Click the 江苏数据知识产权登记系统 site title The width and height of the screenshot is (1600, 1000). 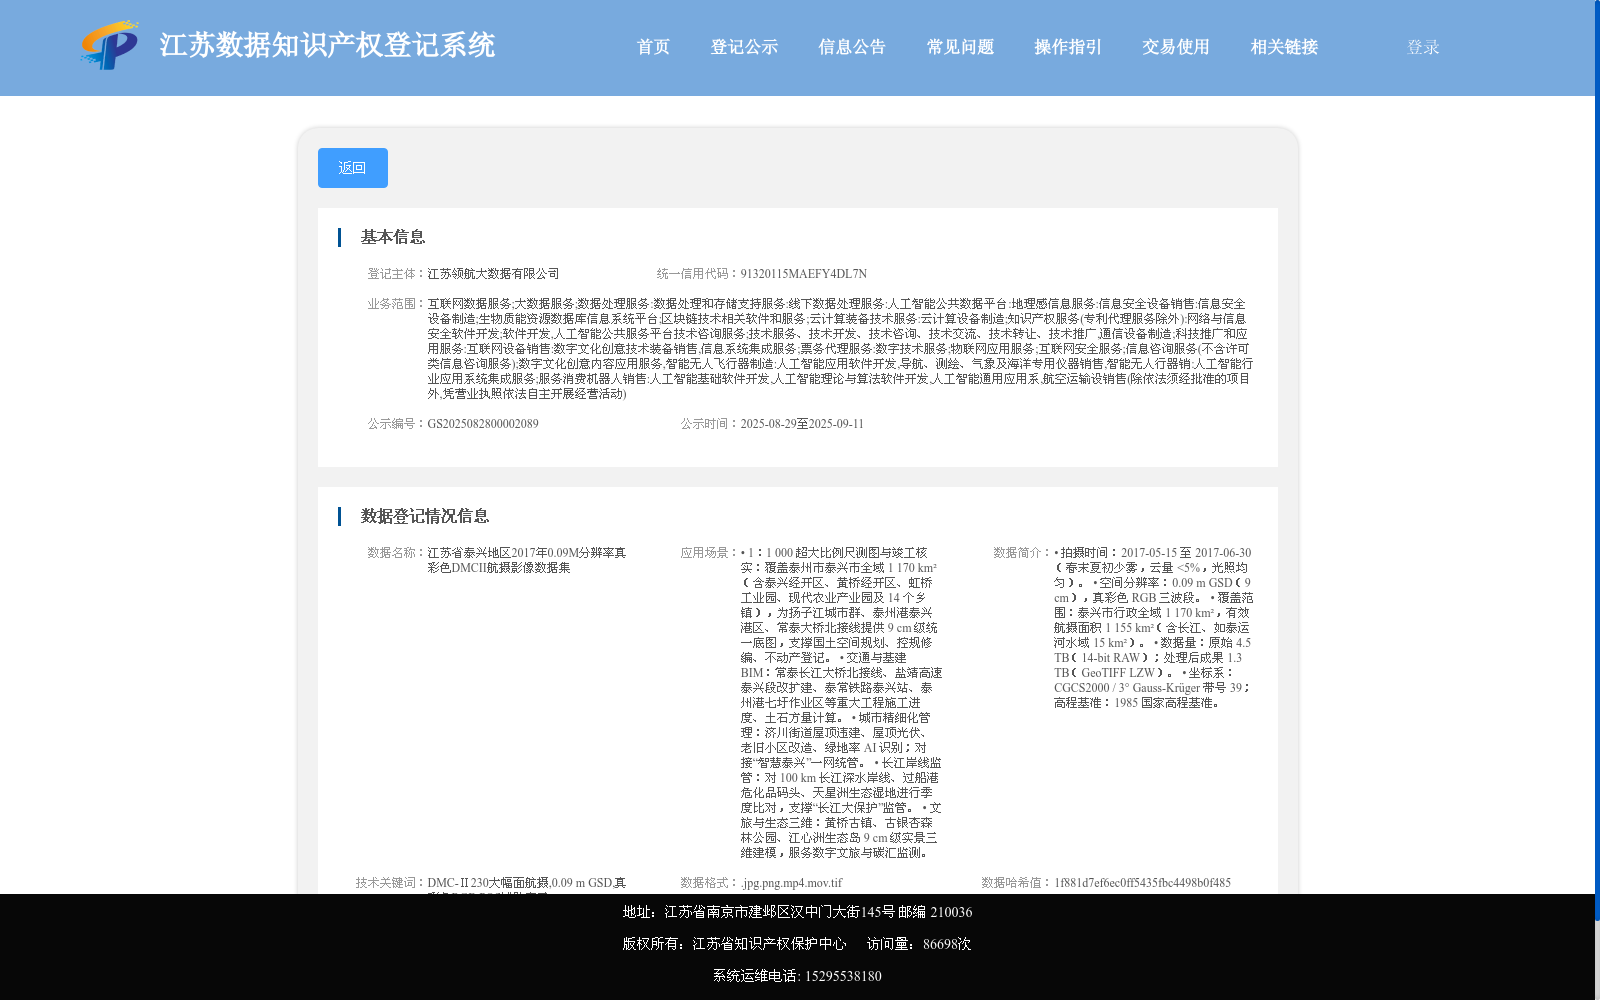coord(327,45)
